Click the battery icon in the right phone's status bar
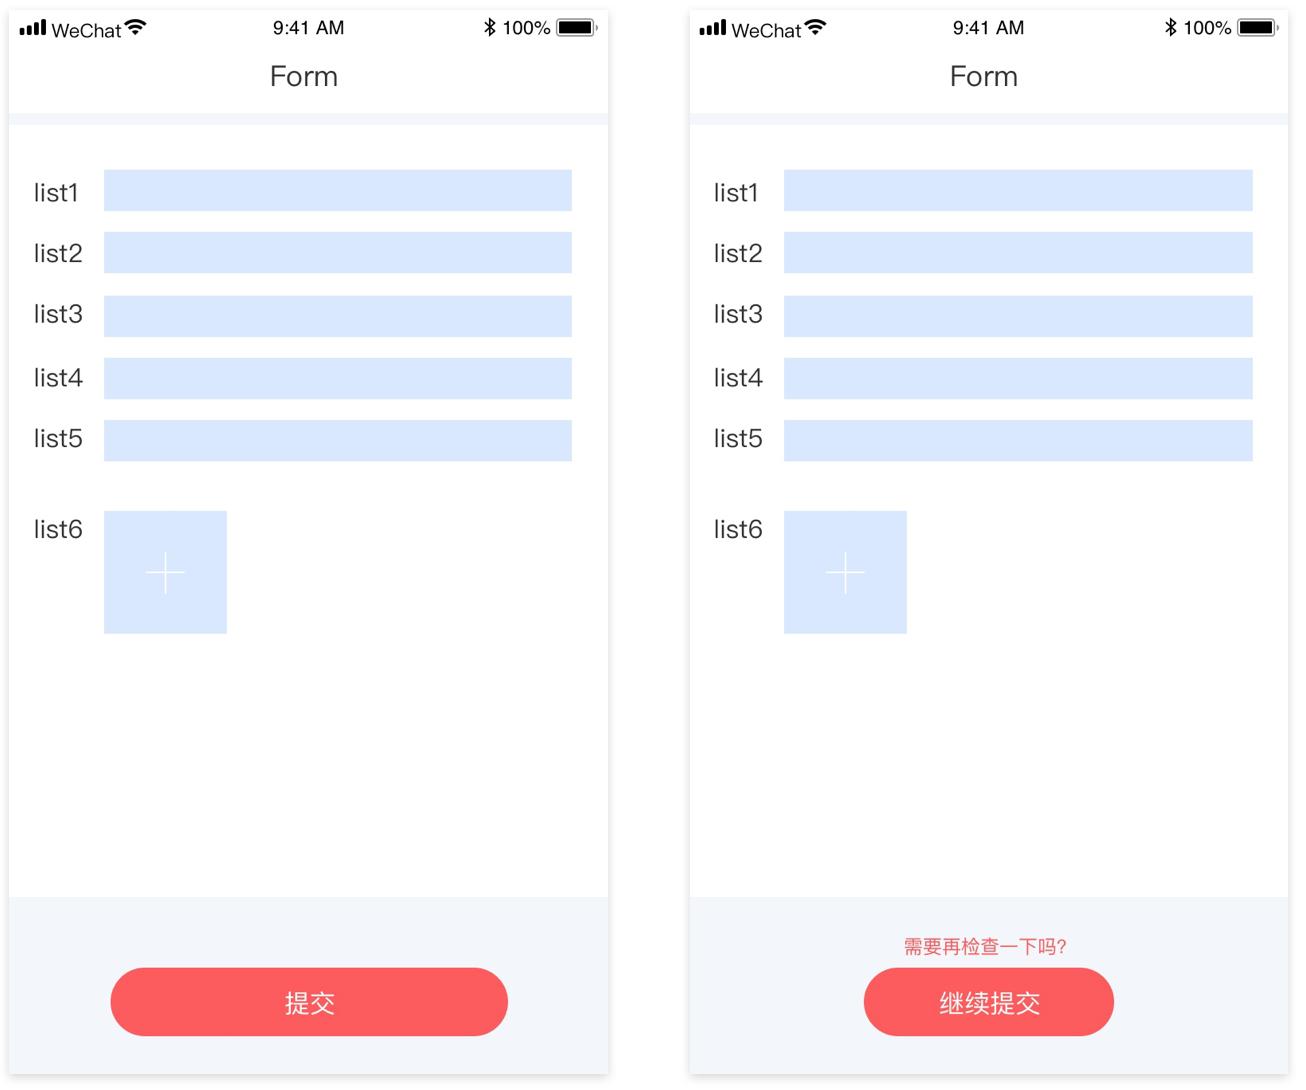Viewport: 1306px width, 1090px height. click(1257, 28)
